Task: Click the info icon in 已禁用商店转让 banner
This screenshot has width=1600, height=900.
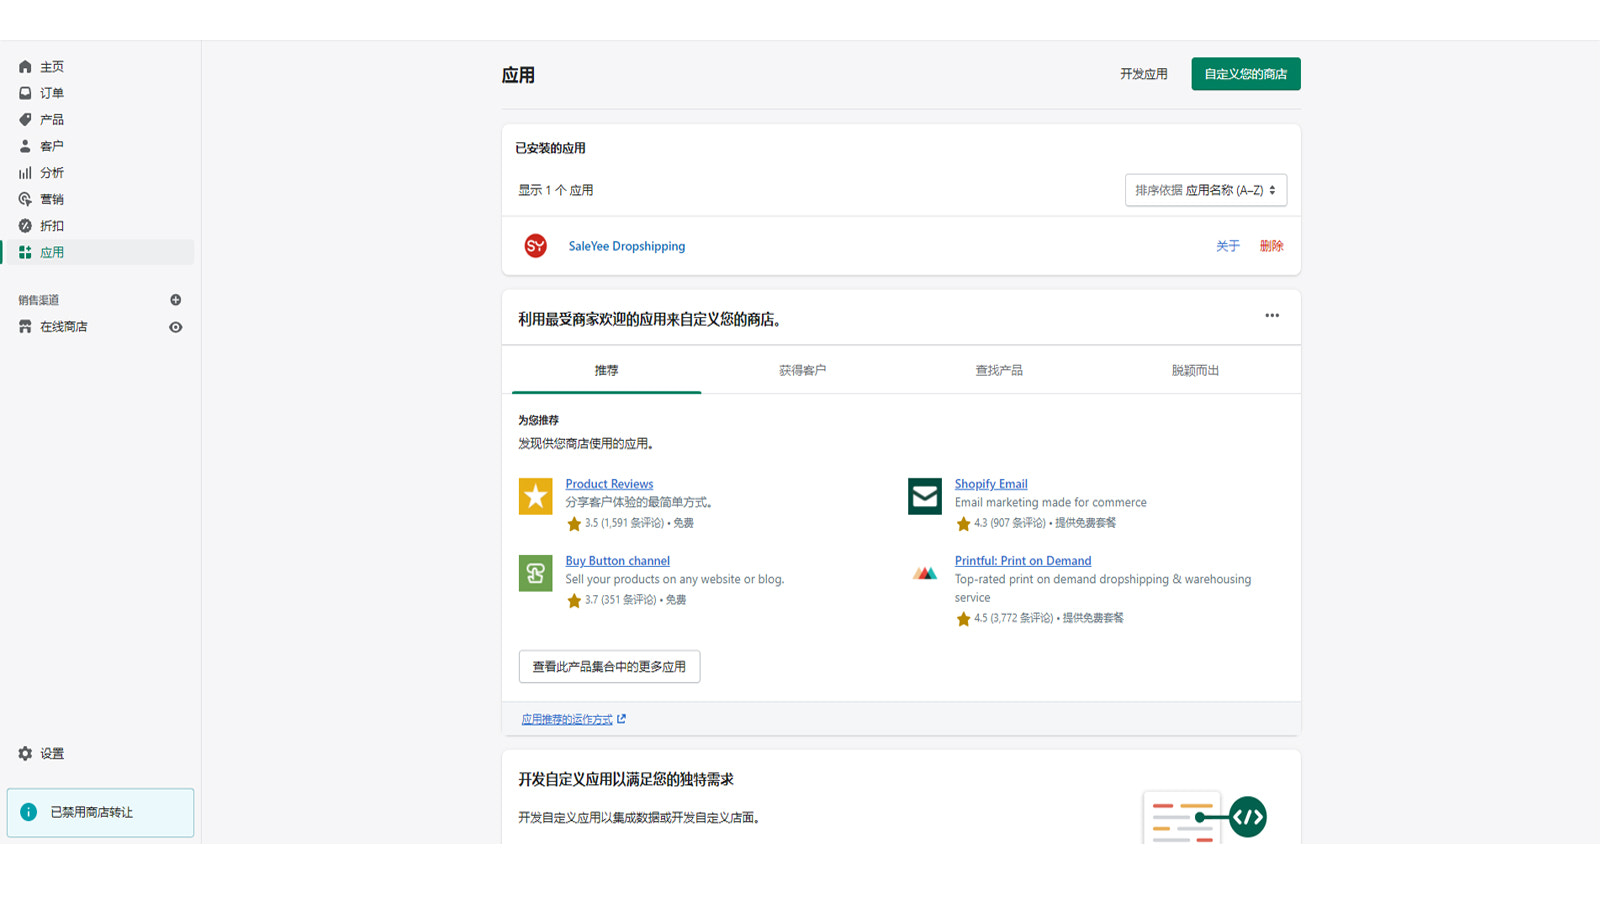Action: (29, 812)
